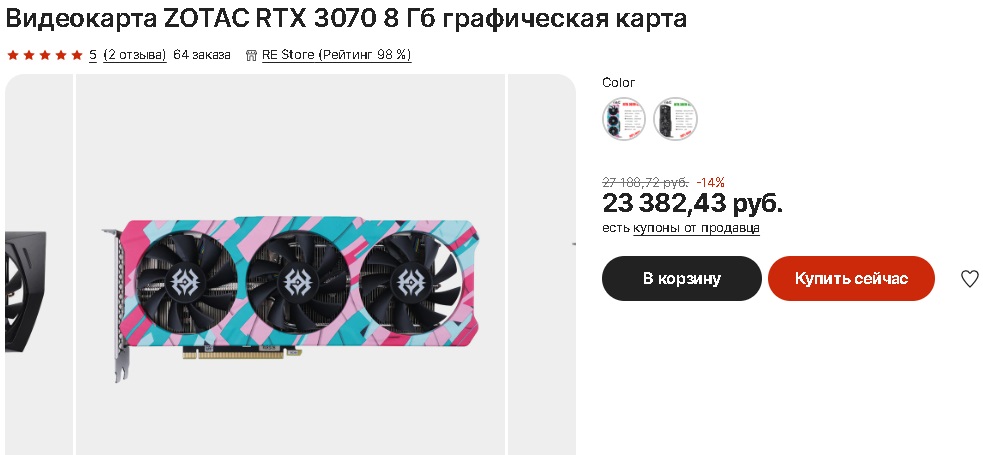Show next gallery image on right edge

click(x=542, y=264)
